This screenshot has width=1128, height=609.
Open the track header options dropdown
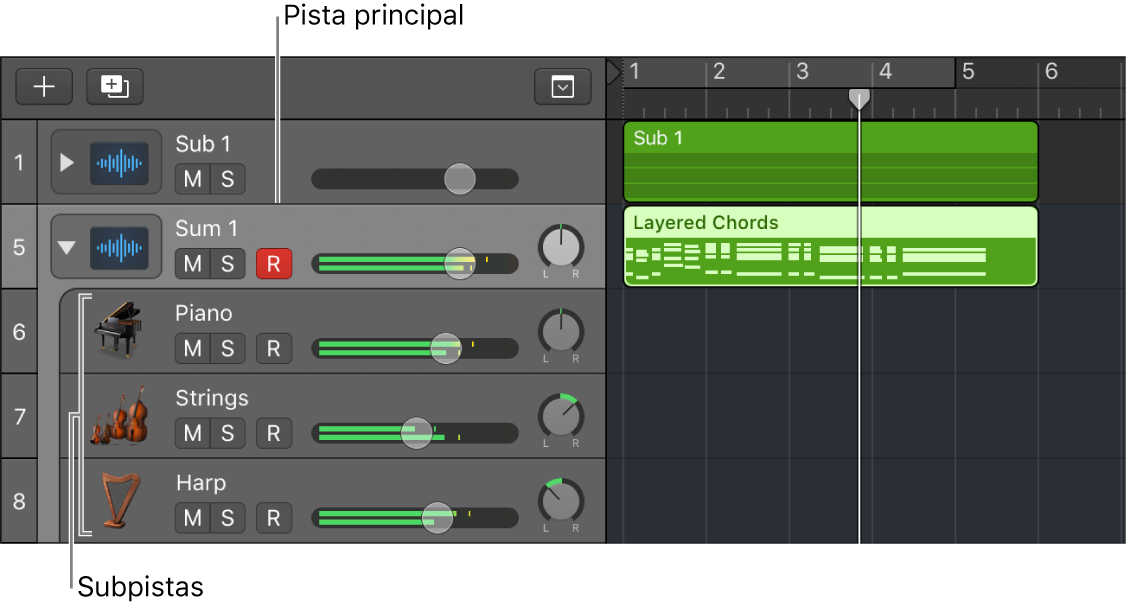coord(563,87)
